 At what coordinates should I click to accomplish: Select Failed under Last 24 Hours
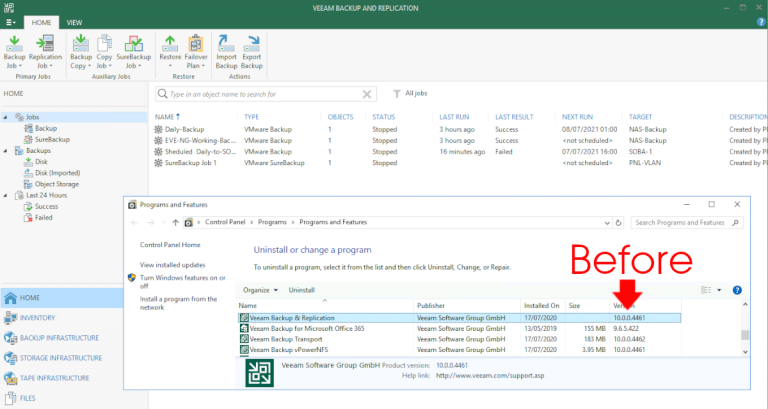pos(43,218)
